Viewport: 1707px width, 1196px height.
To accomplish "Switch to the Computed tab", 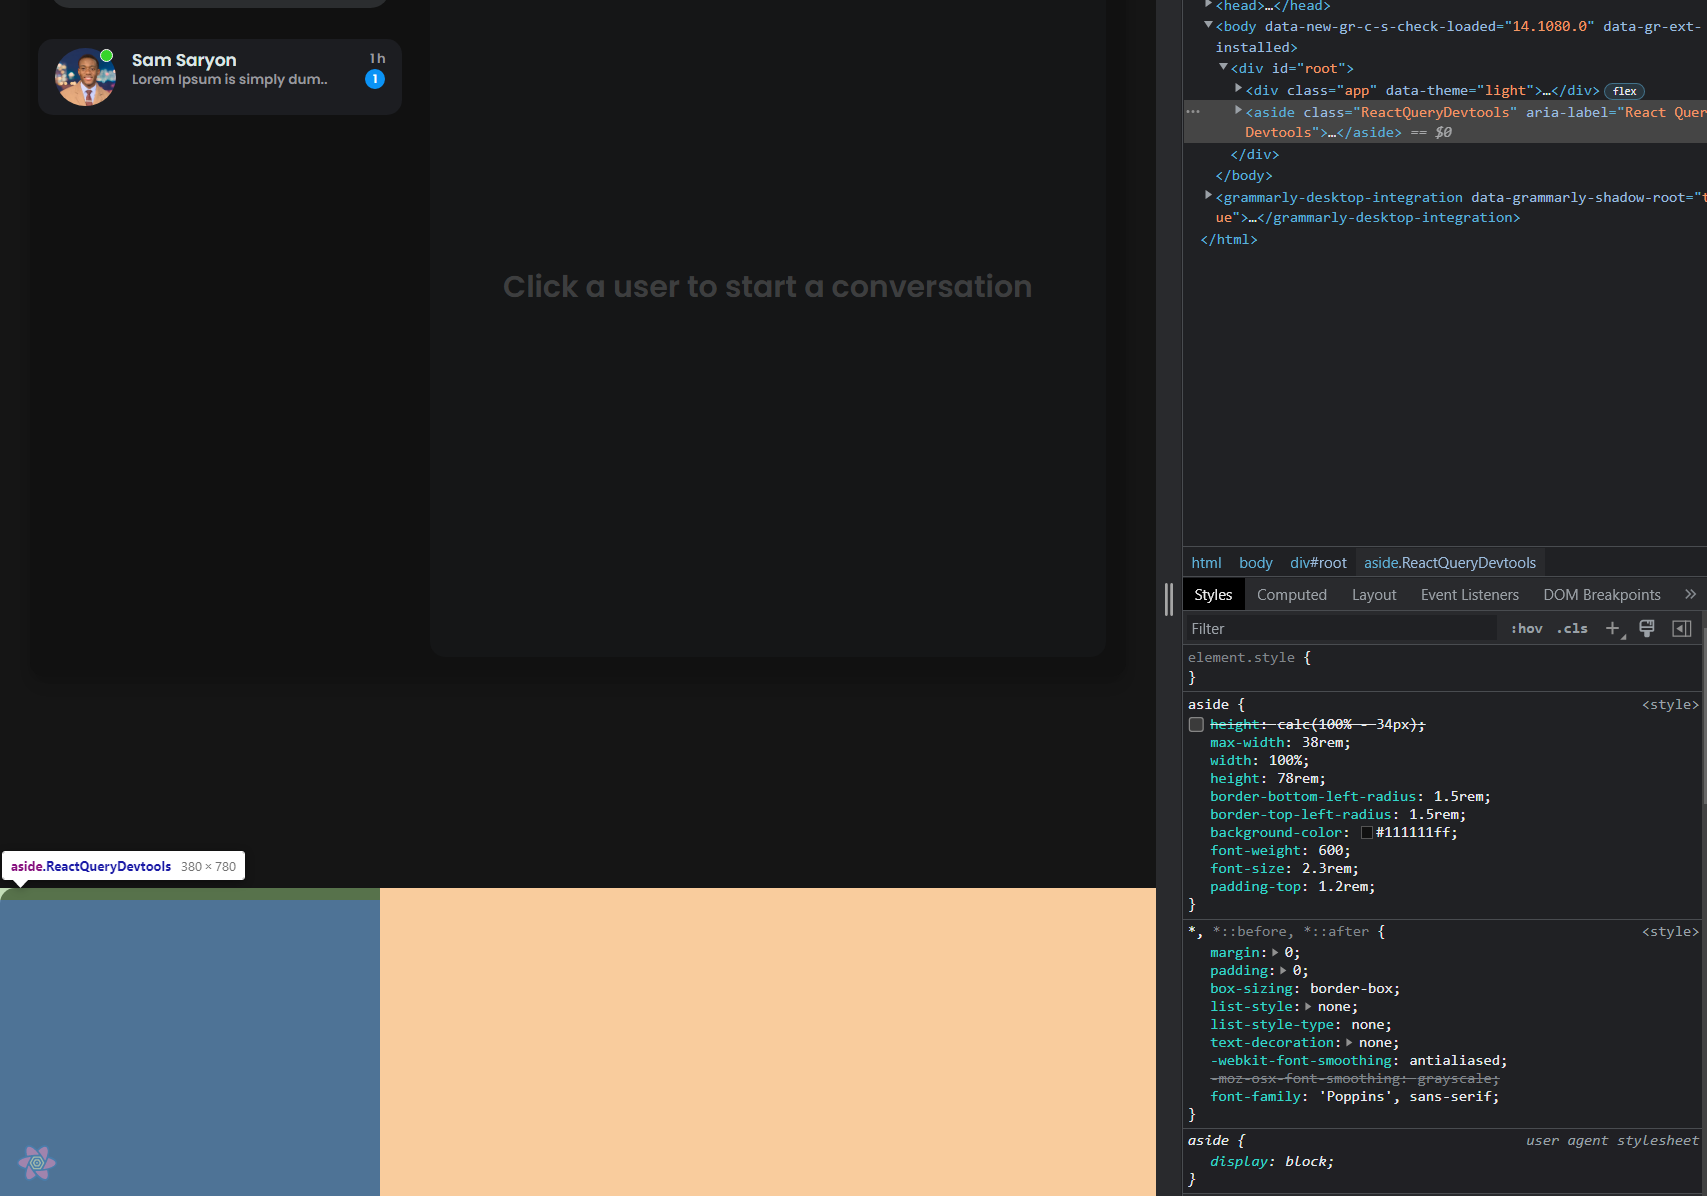I will point(1292,594).
